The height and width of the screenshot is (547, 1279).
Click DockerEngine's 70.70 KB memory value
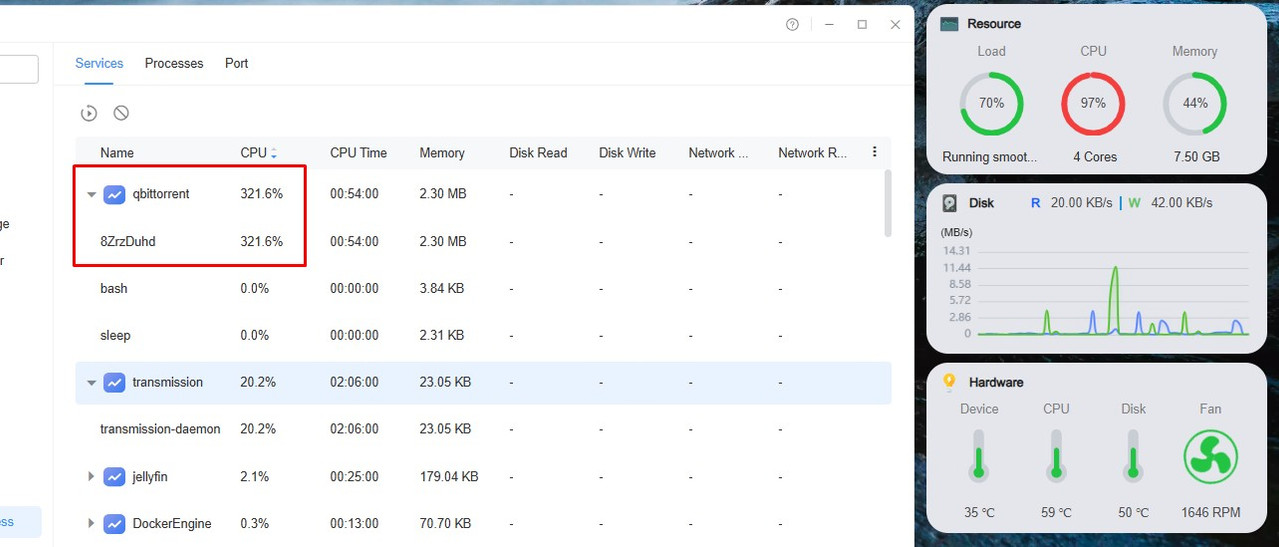click(445, 523)
